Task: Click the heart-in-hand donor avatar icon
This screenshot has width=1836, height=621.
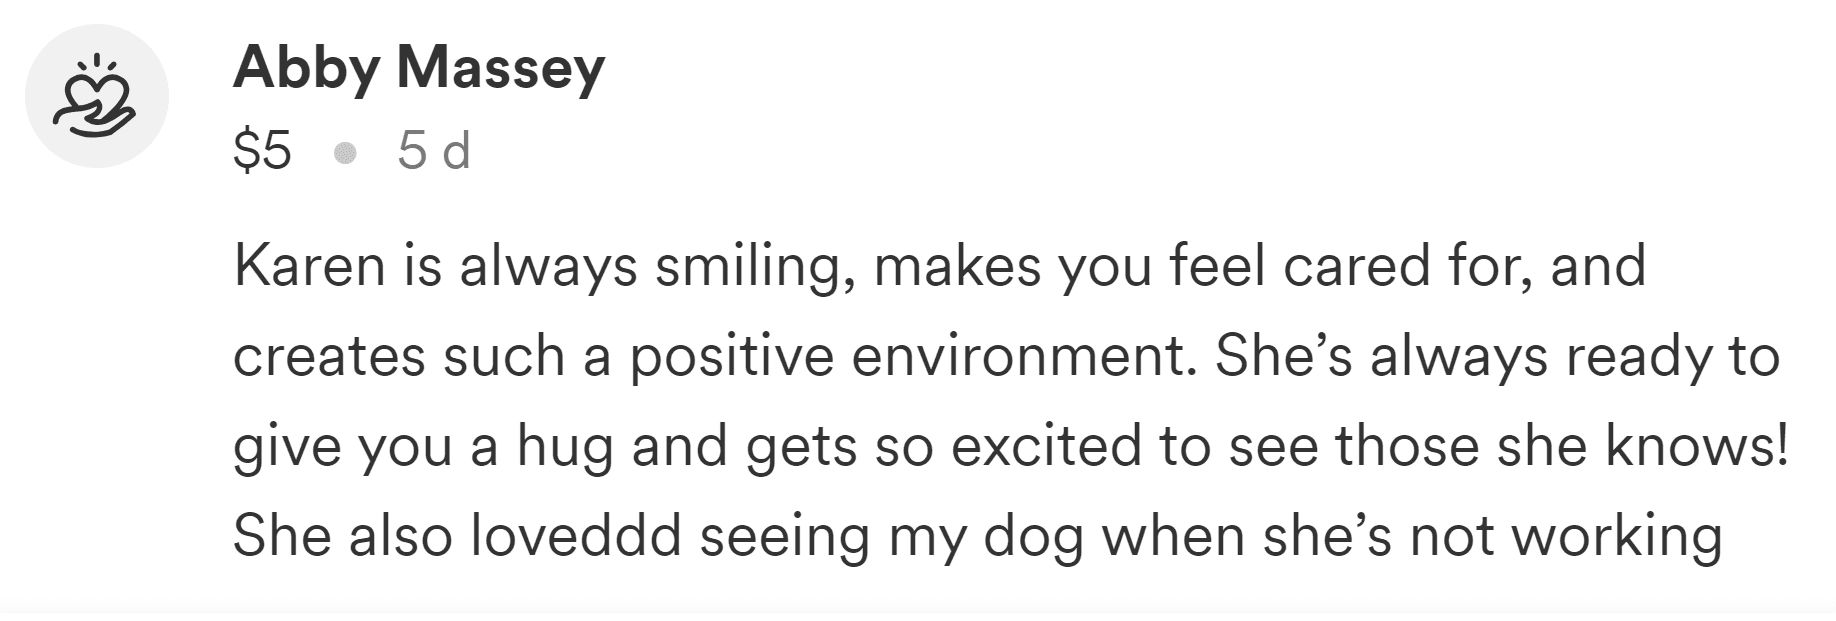Action: (96, 97)
